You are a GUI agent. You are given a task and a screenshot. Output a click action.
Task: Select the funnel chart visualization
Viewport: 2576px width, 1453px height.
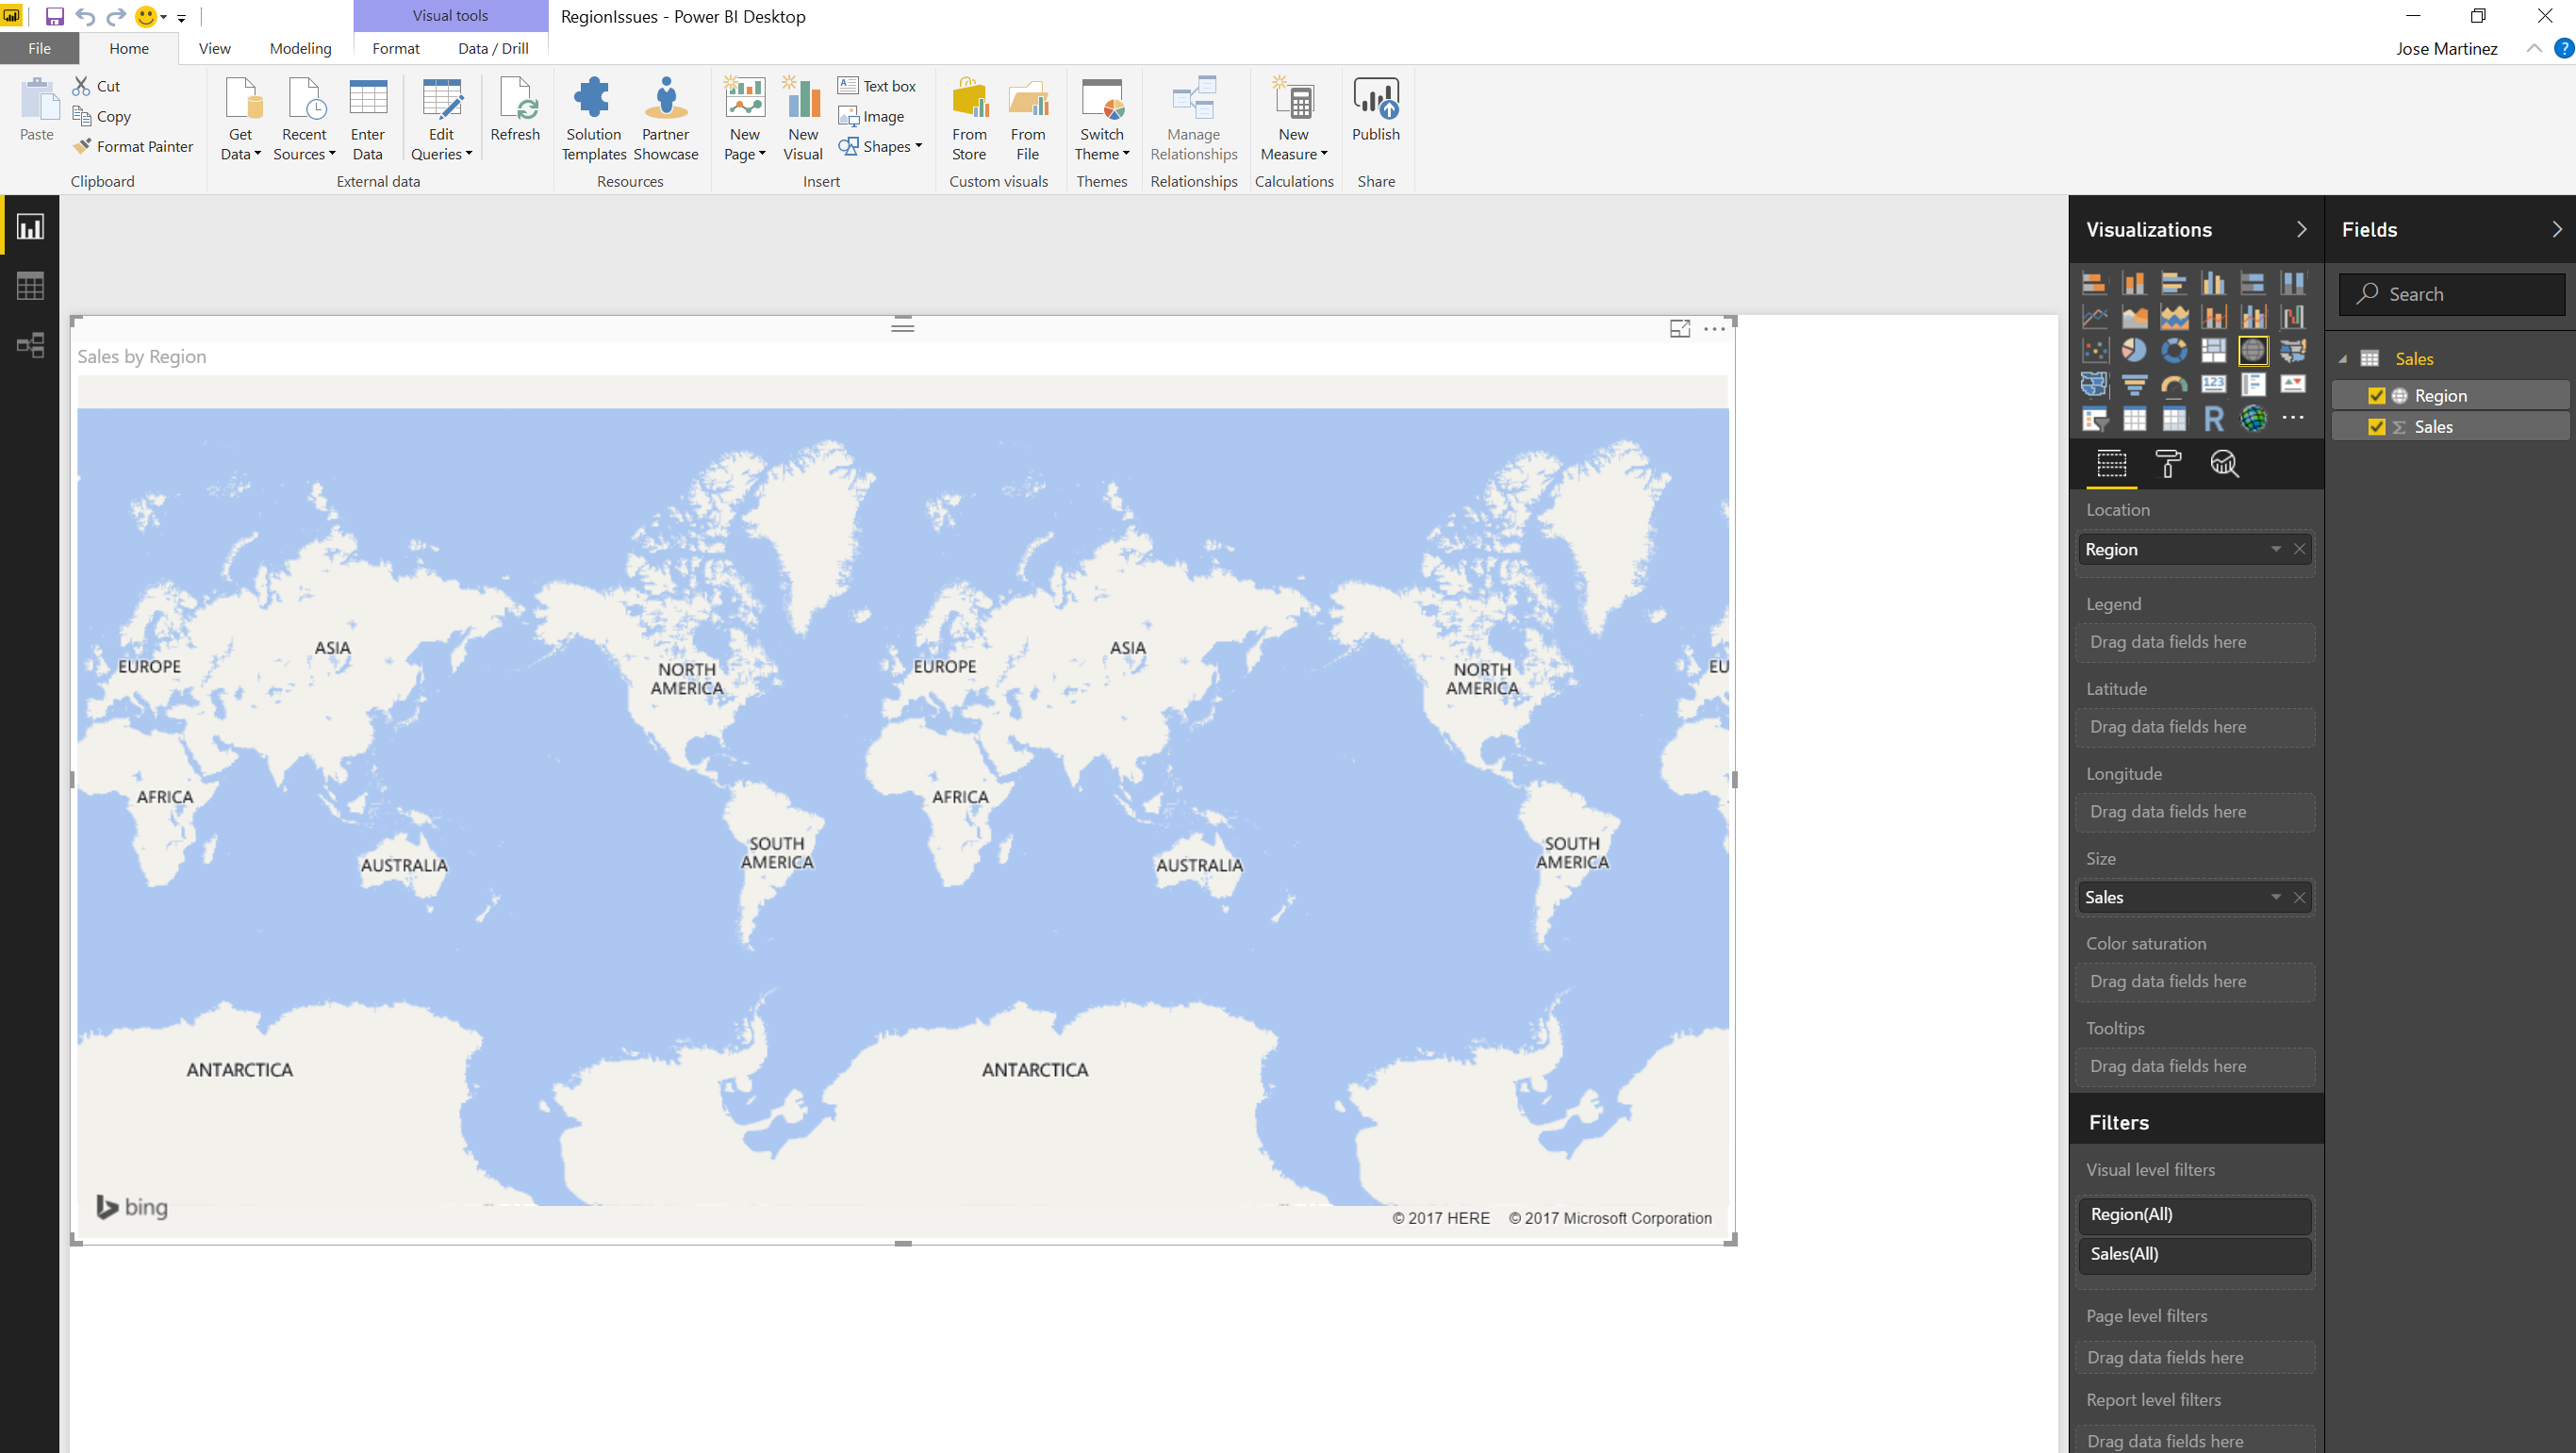point(2134,385)
